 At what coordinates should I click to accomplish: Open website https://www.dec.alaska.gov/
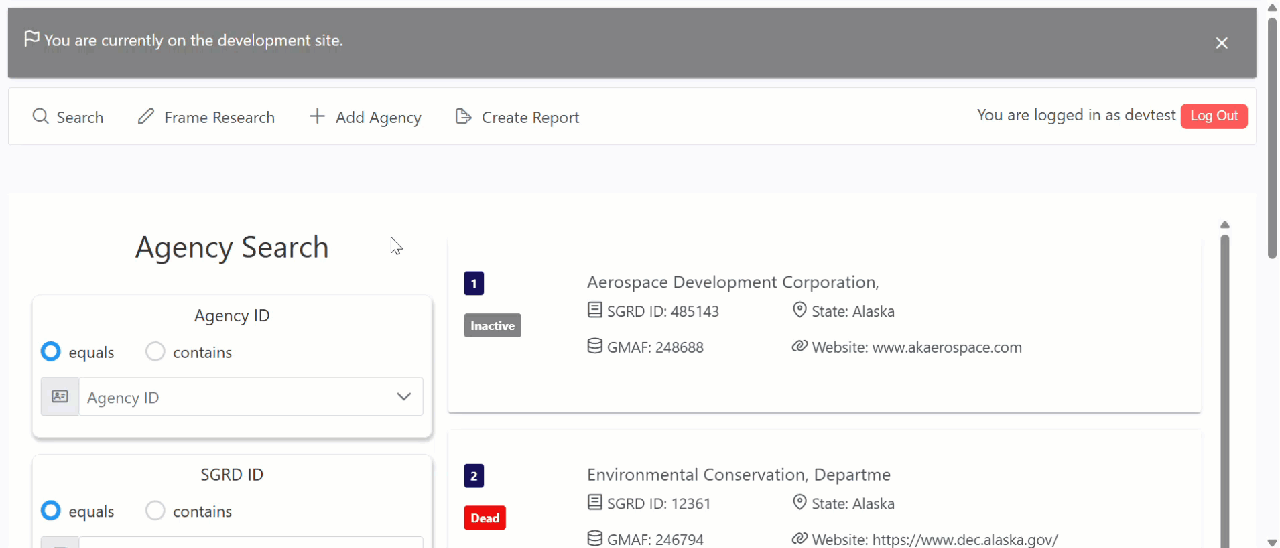(965, 540)
